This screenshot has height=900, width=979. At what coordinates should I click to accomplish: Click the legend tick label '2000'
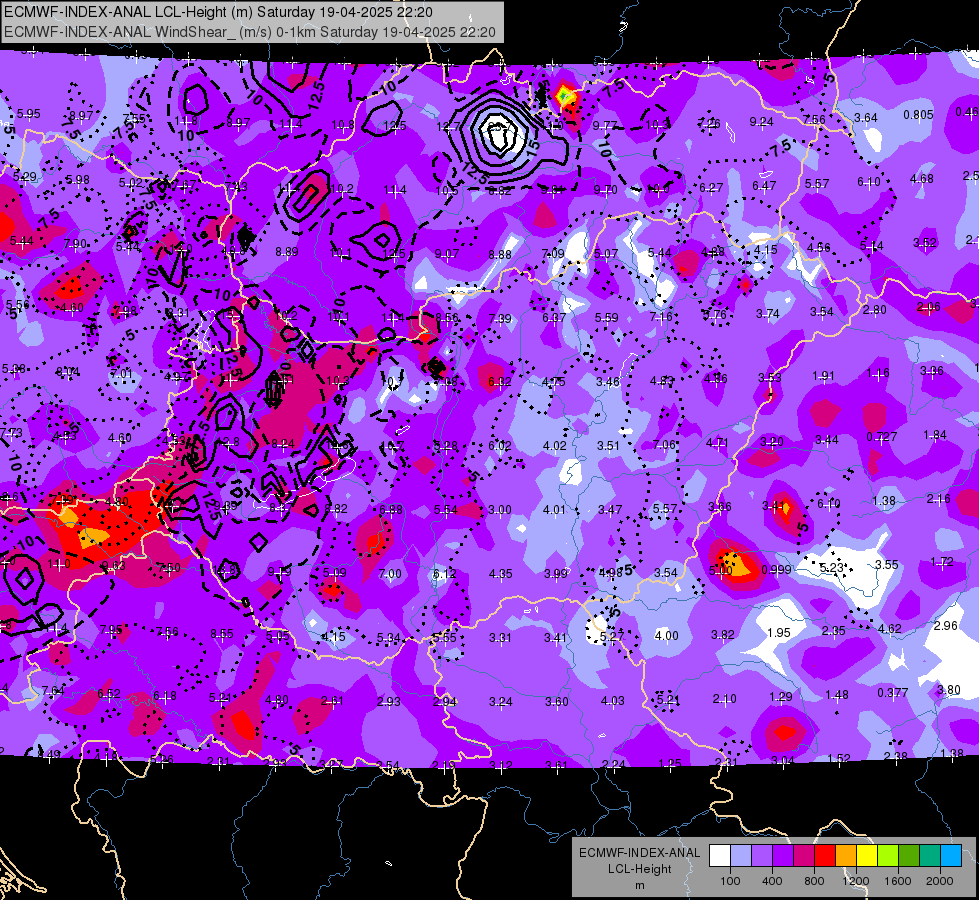pyautogui.click(x=940, y=881)
